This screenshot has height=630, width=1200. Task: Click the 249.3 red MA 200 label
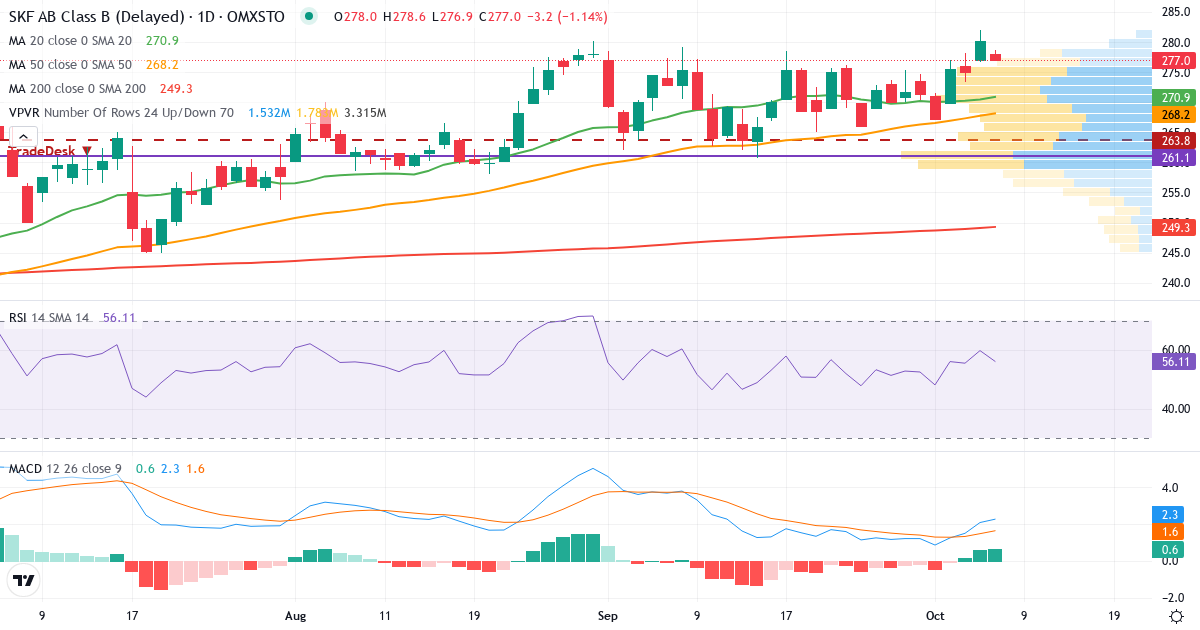coord(1175,228)
